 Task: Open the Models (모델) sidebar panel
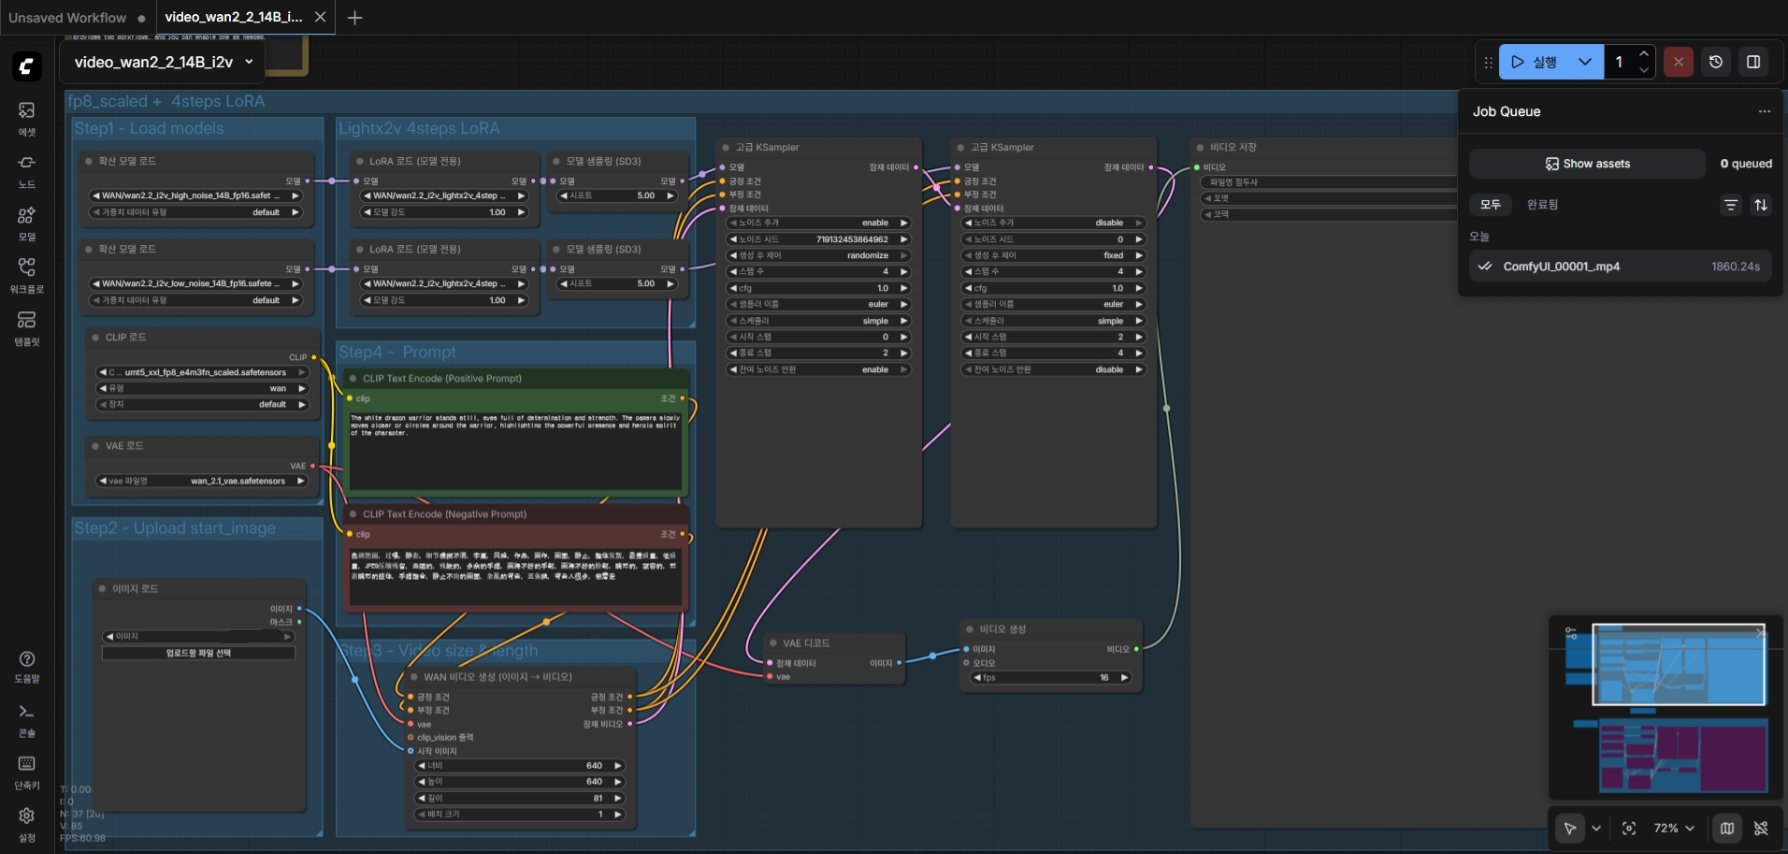point(27,223)
